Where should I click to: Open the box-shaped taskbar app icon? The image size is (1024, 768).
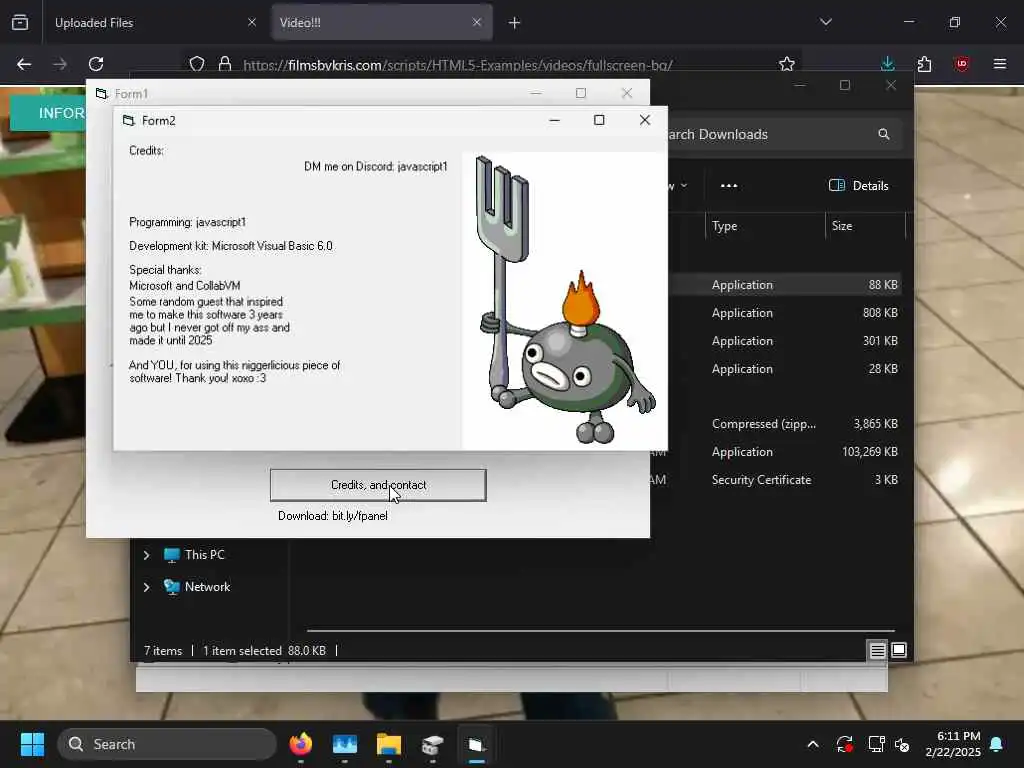432,744
